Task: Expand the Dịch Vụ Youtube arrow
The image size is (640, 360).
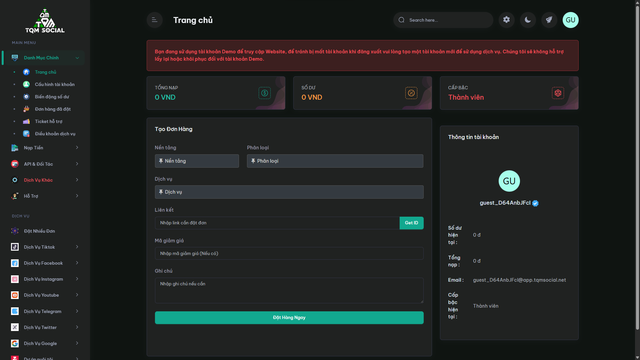Action: pyautogui.click(x=77, y=295)
